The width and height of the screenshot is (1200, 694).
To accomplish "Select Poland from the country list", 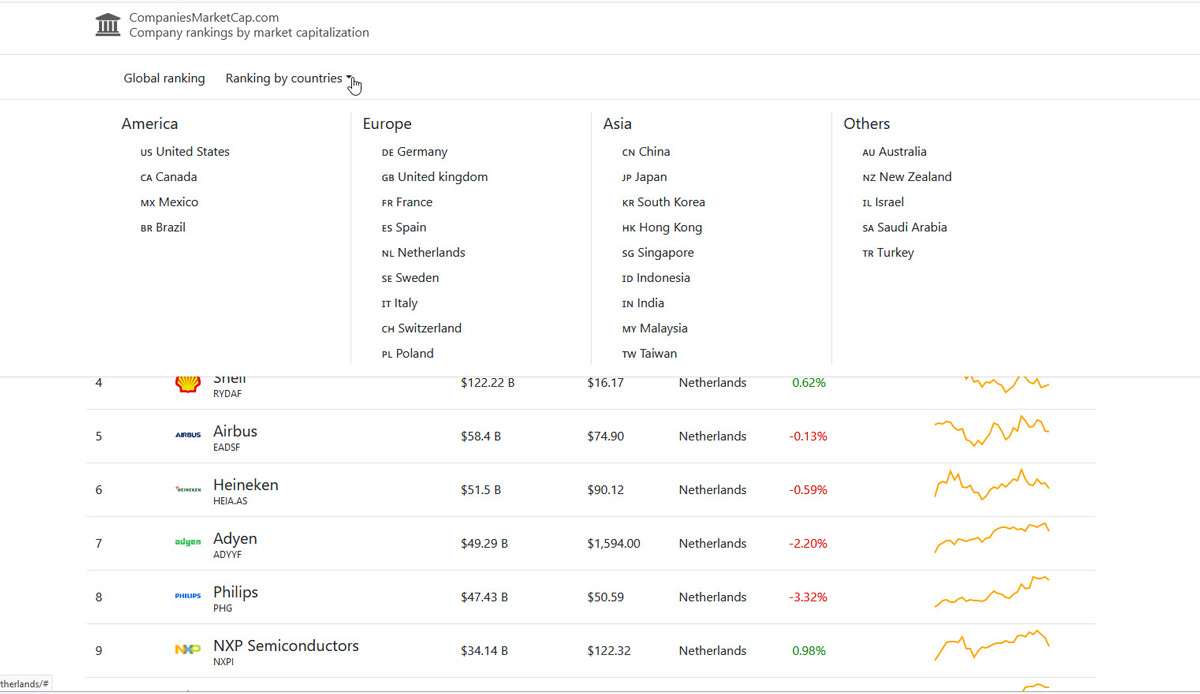I will pyautogui.click(x=408, y=353).
